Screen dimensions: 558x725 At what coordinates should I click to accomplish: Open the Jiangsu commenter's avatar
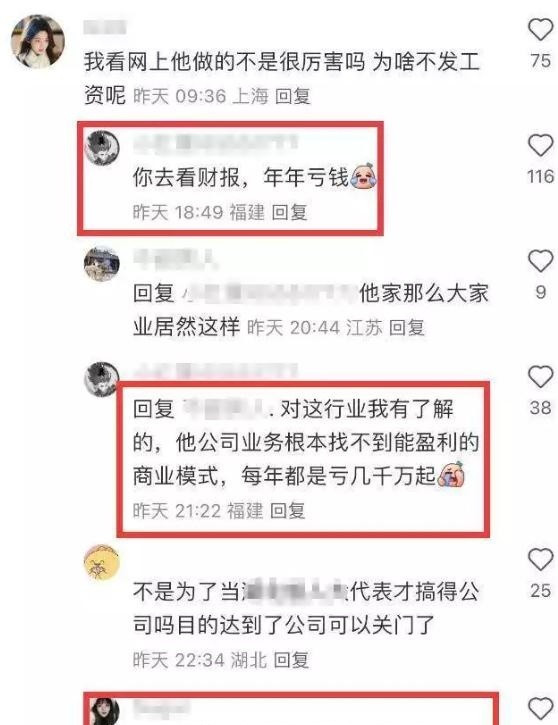(x=102, y=264)
